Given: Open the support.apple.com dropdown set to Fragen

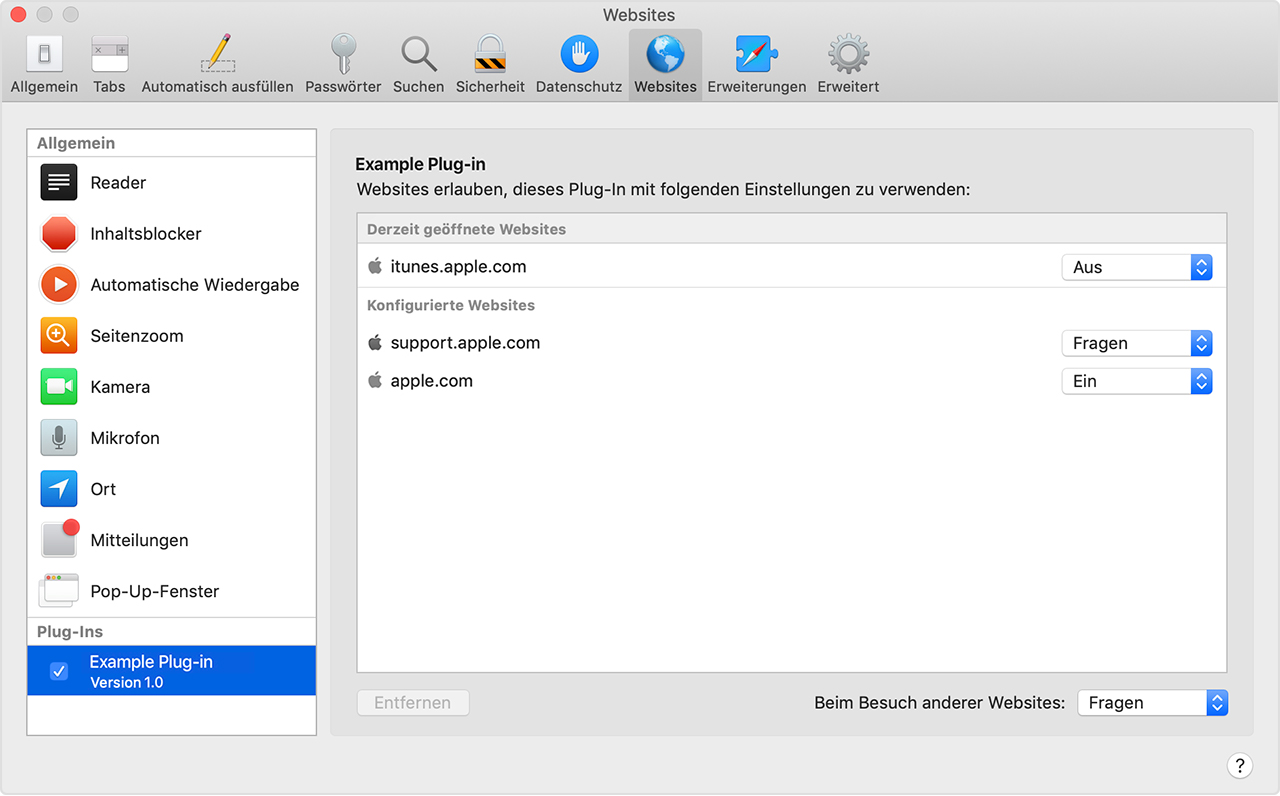Looking at the screenshot, I should 1137,343.
